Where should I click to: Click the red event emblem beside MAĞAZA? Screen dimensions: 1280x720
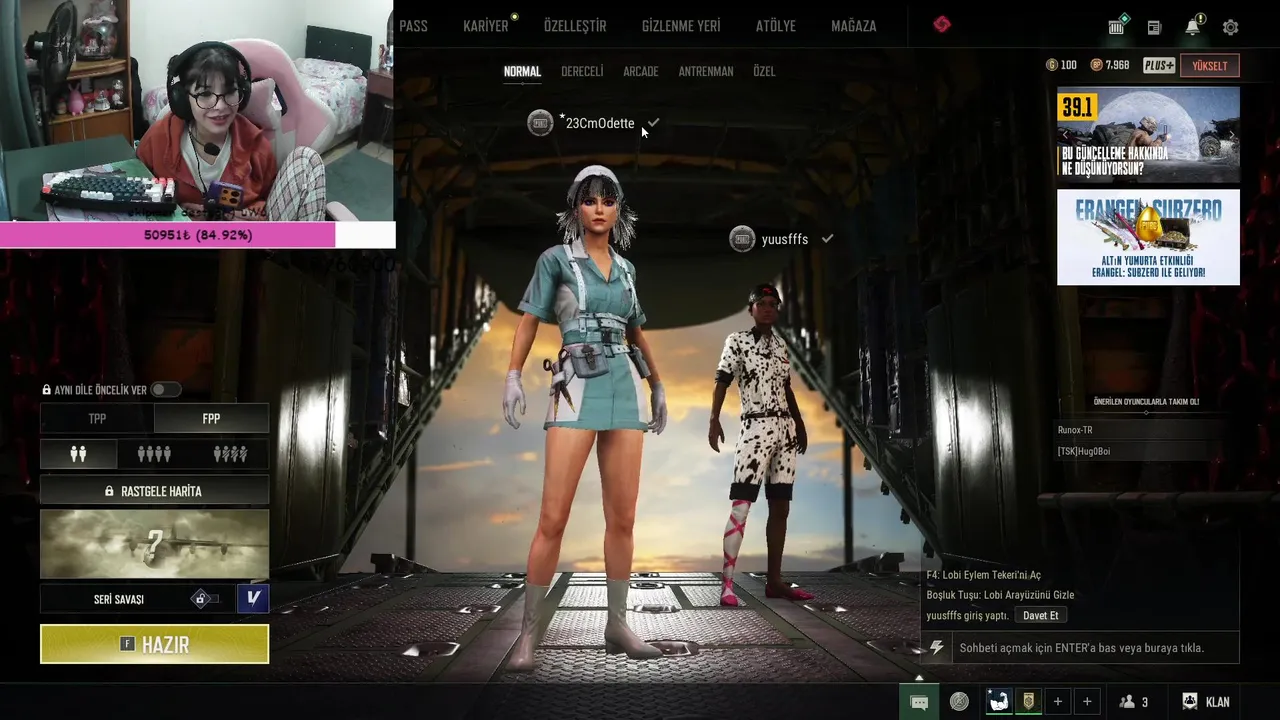pyautogui.click(x=941, y=25)
